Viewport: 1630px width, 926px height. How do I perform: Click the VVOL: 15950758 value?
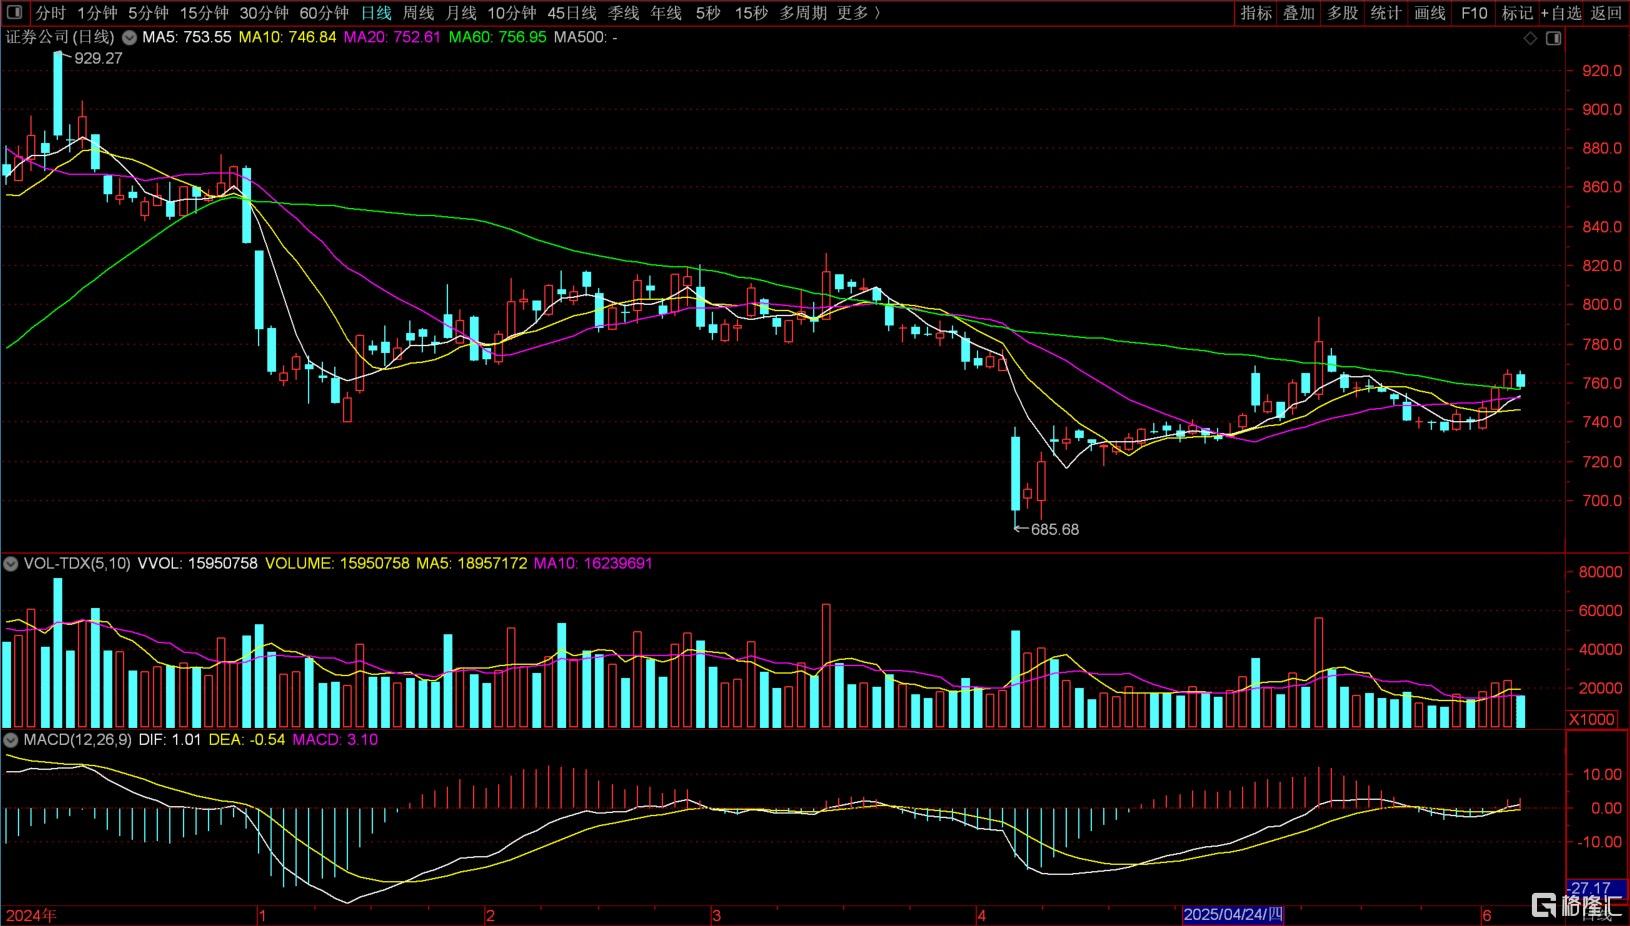pos(197,564)
